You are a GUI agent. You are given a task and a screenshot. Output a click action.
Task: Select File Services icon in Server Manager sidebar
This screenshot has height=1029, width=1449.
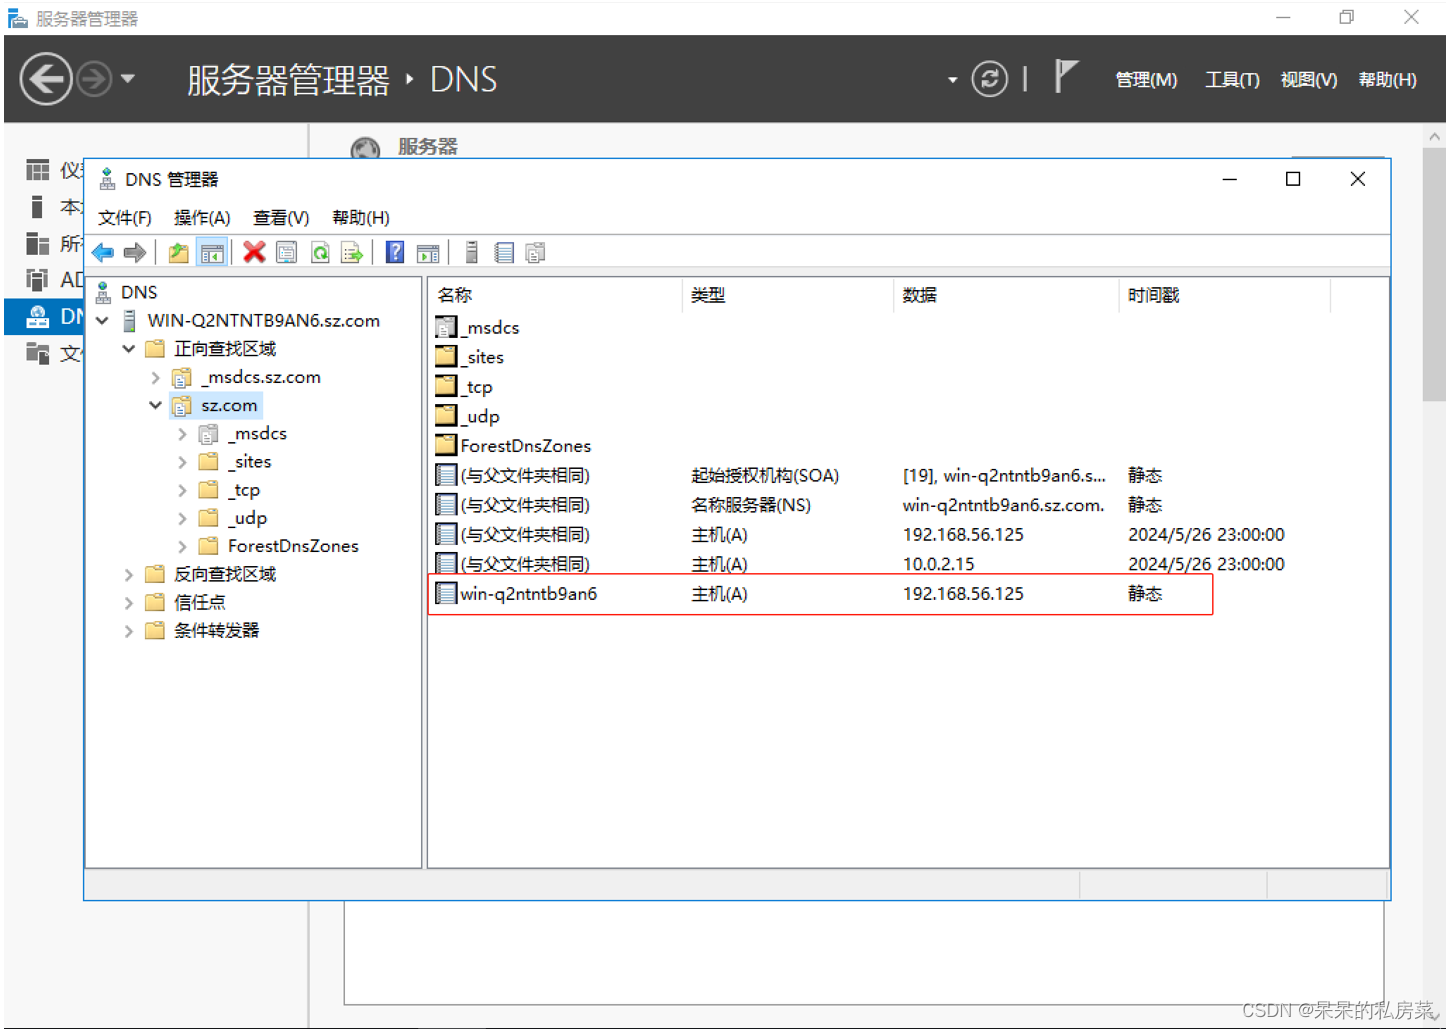click(38, 352)
